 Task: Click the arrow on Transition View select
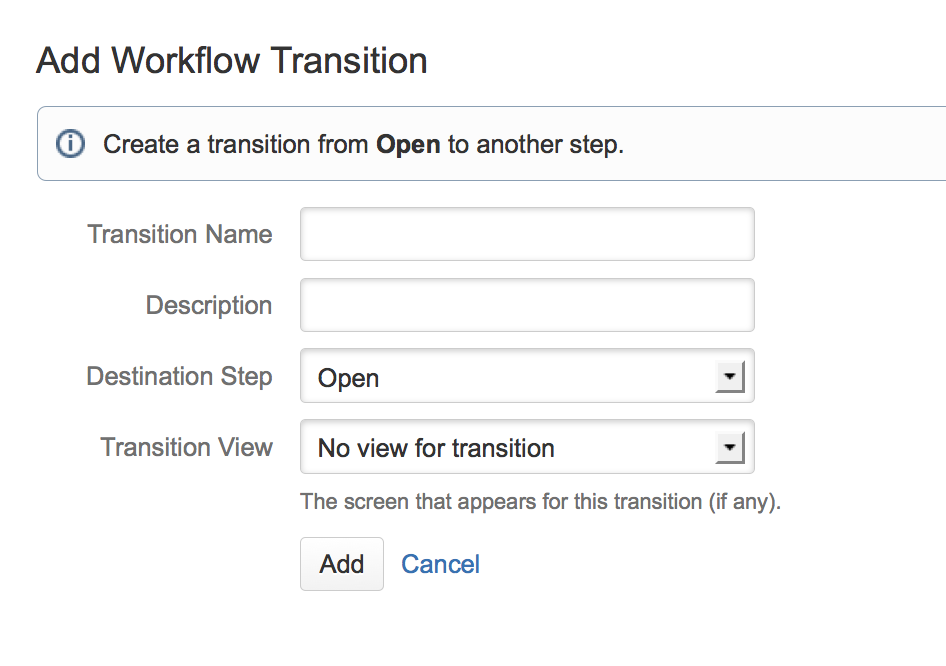click(730, 448)
